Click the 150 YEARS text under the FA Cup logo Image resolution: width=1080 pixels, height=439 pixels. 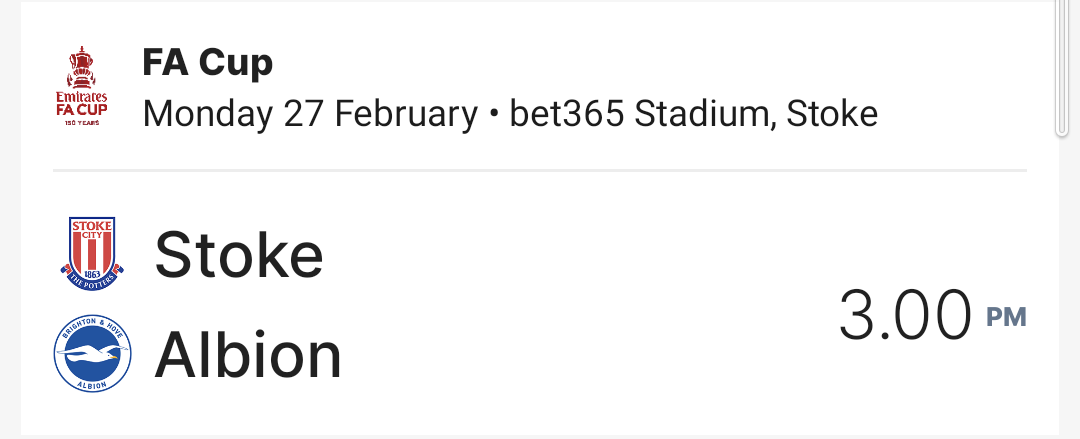point(82,123)
